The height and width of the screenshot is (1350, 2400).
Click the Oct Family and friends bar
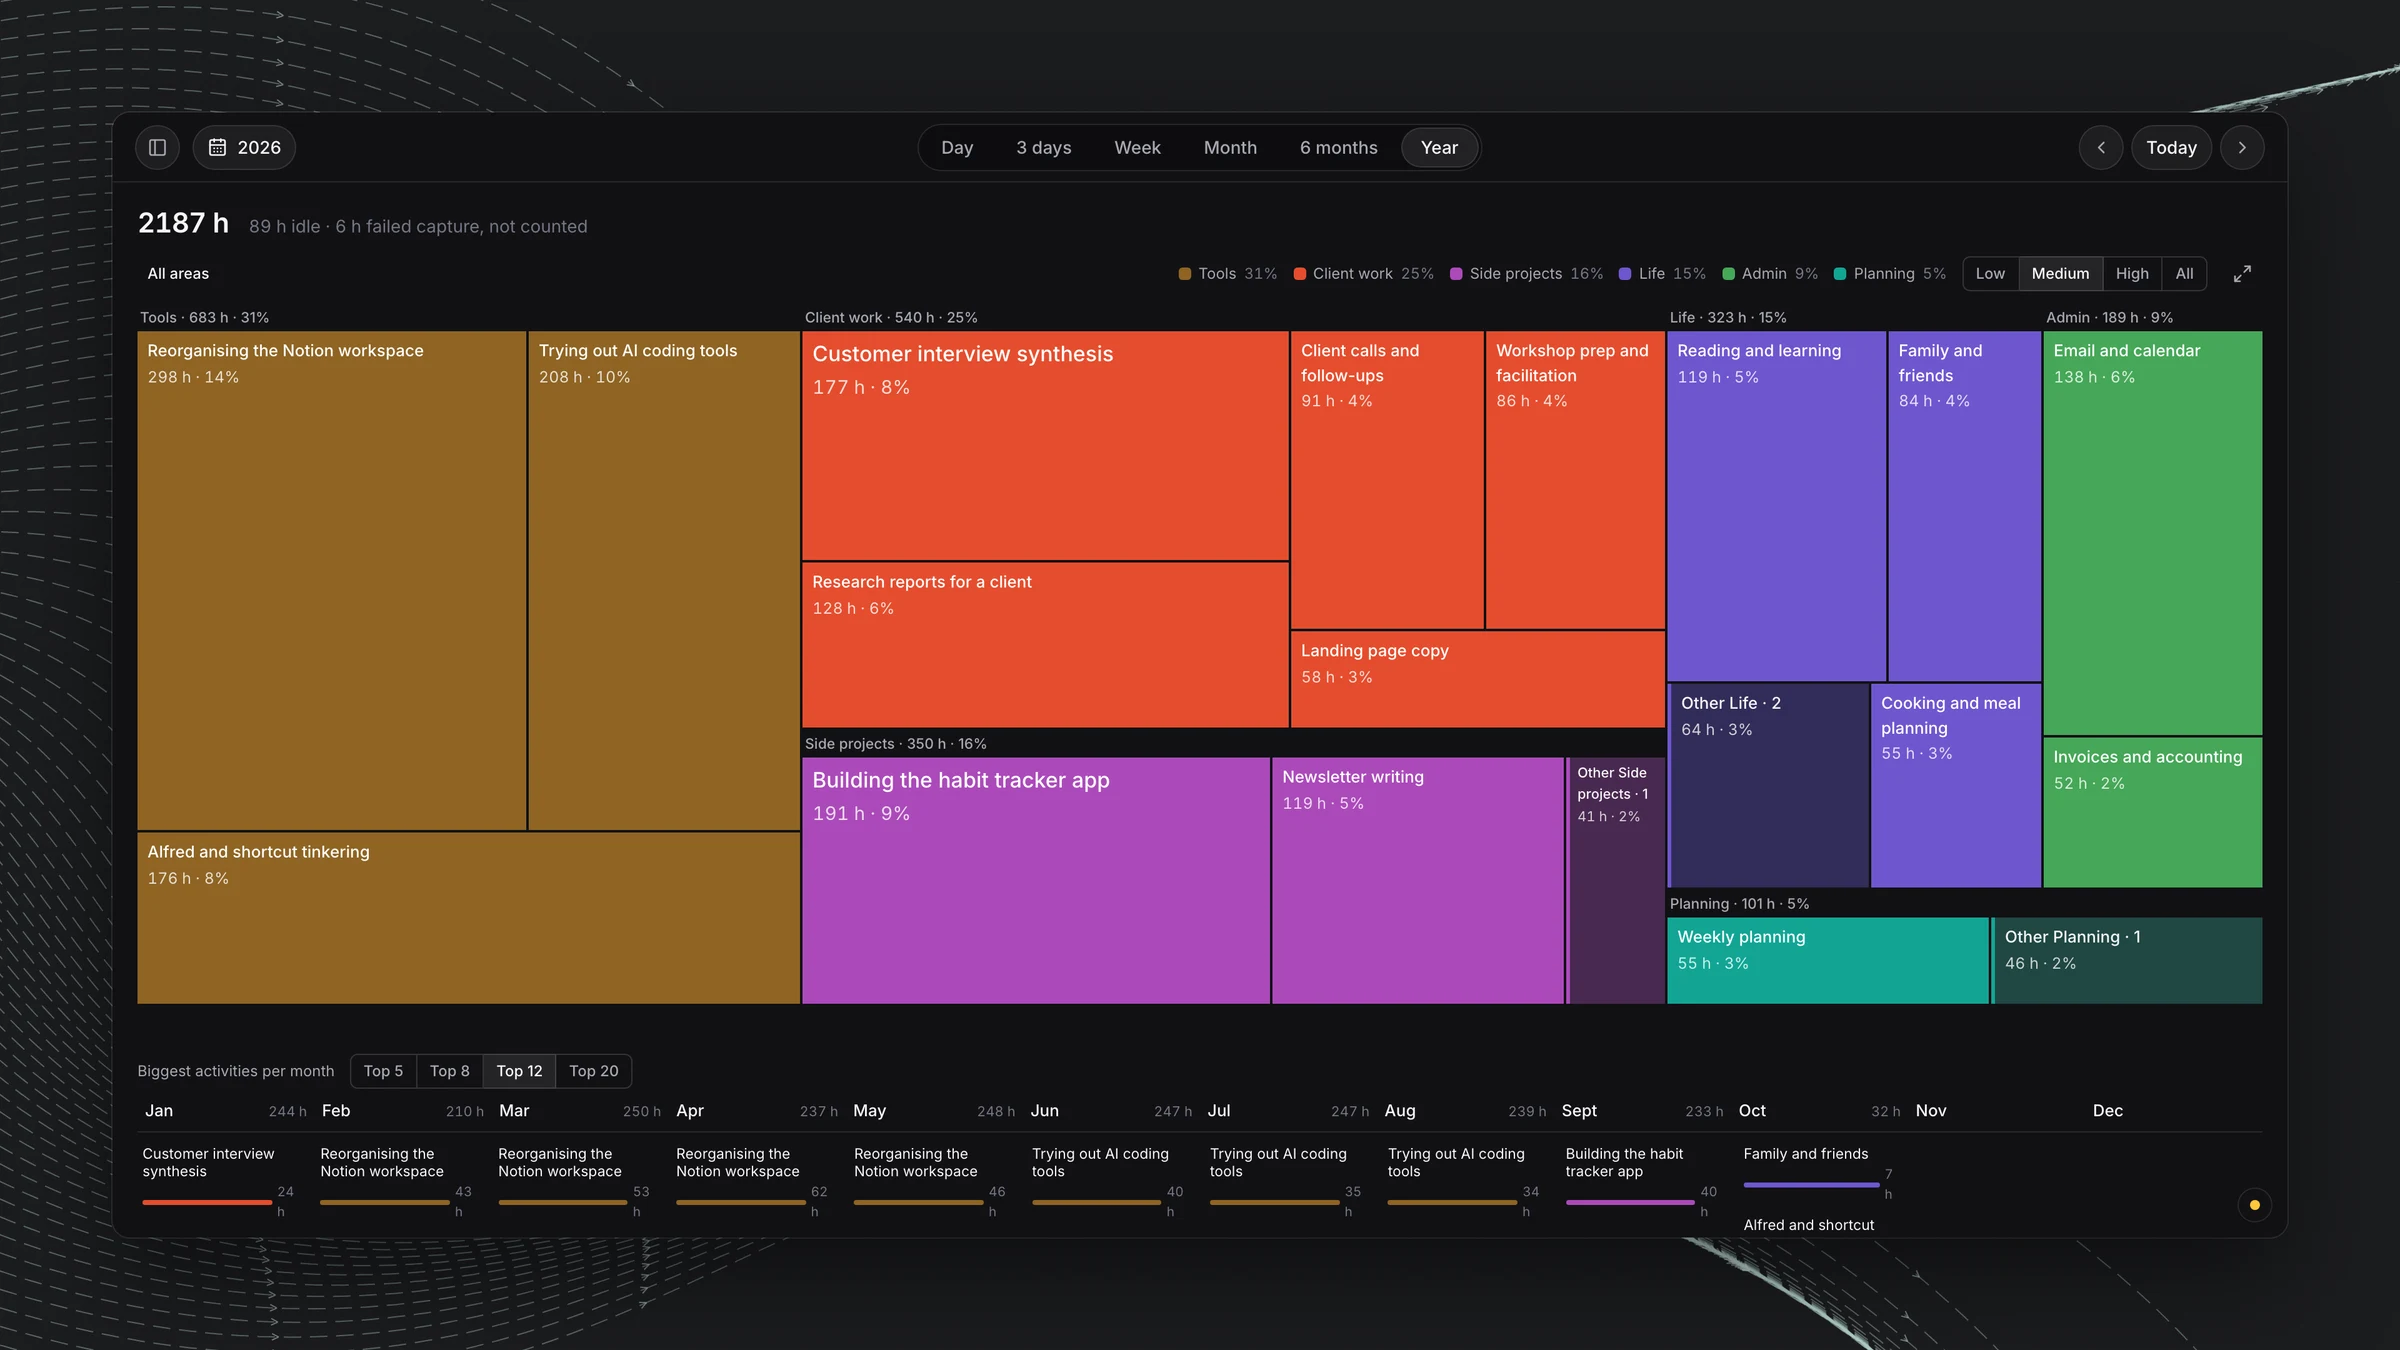point(1811,1185)
